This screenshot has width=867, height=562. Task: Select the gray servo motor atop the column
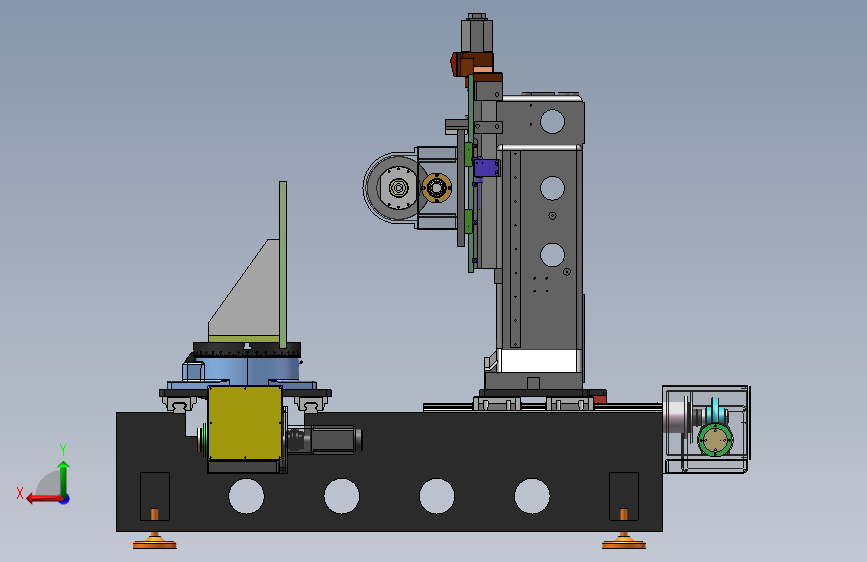click(x=477, y=33)
